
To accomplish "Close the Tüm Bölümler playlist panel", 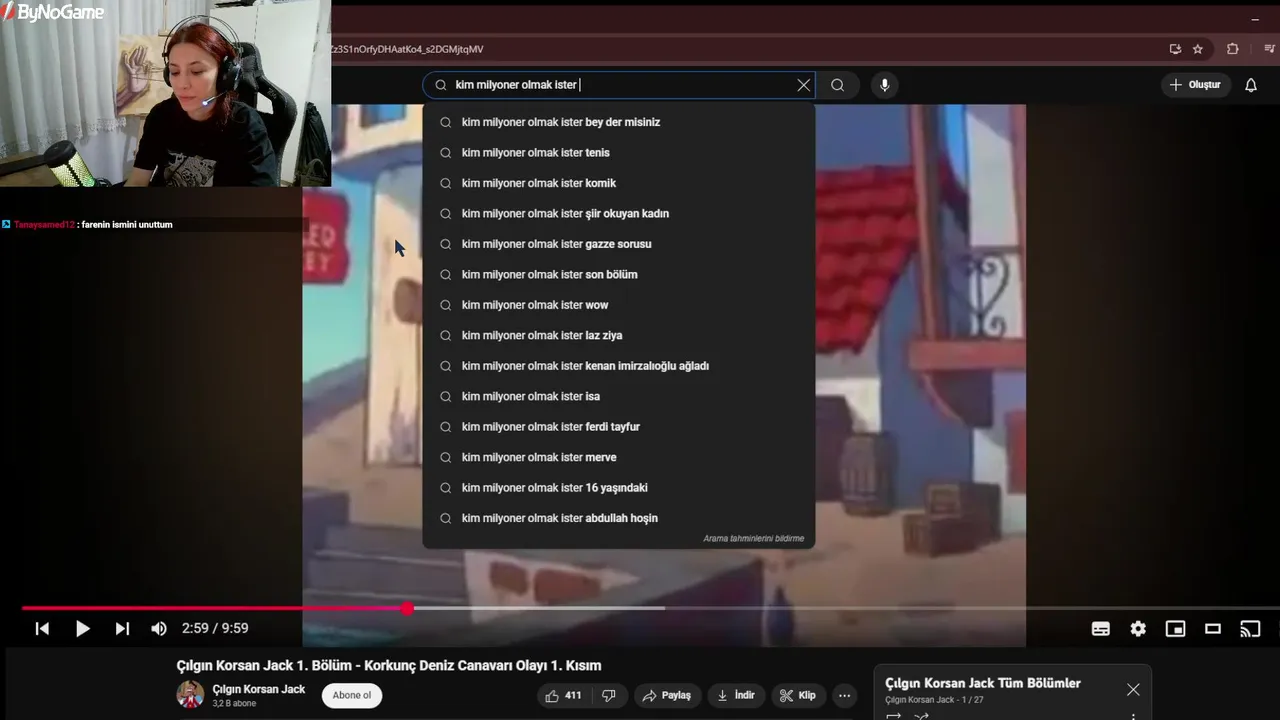I will [x=1133, y=690].
